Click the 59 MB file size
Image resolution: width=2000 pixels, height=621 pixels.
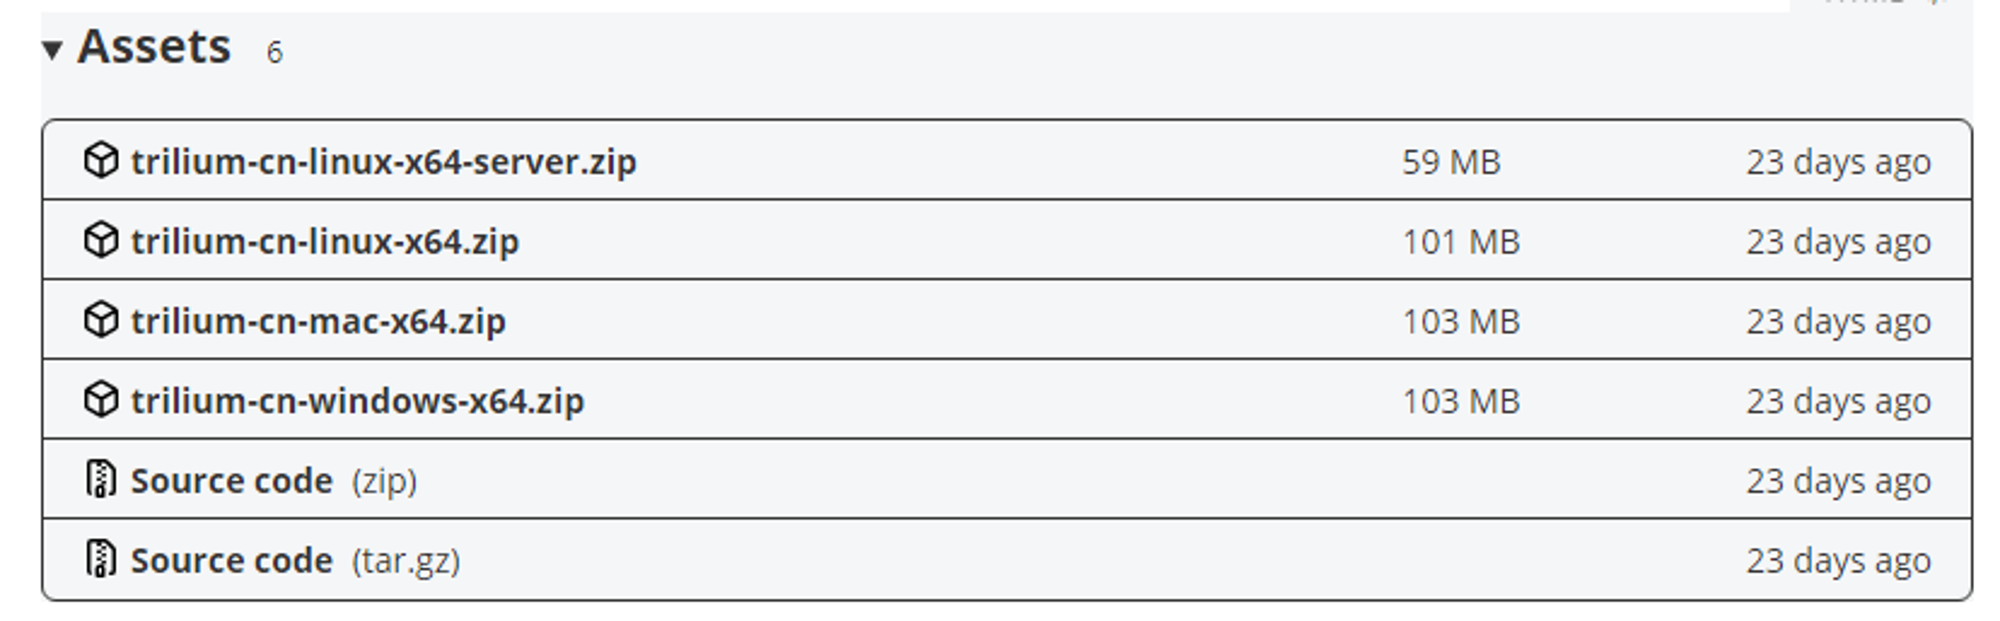[x=1451, y=162]
